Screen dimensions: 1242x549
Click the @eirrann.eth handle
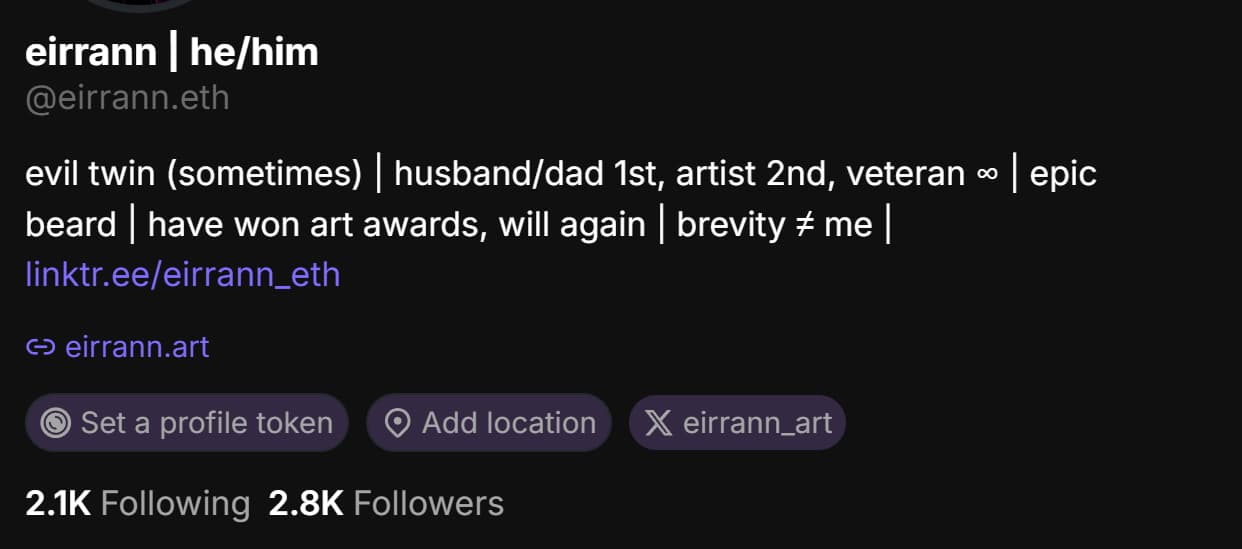[x=127, y=99]
